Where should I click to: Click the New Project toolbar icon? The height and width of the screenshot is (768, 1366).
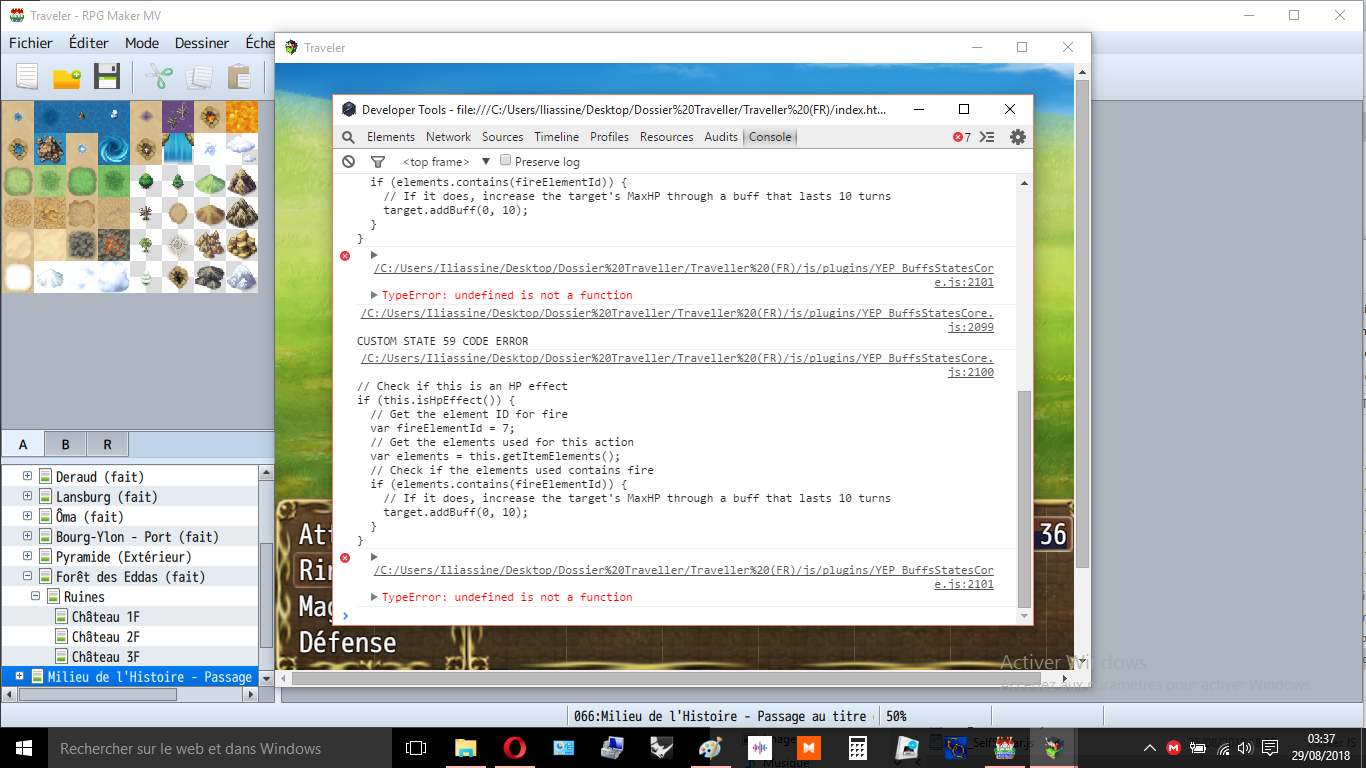click(x=27, y=77)
